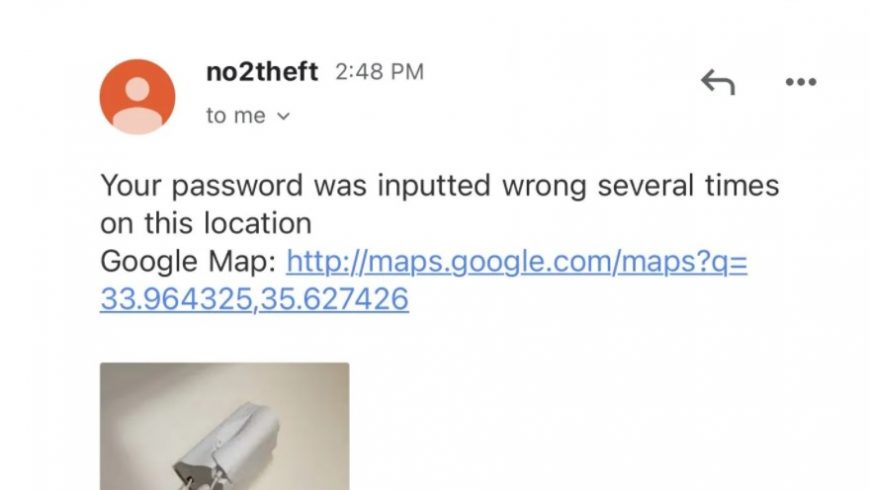View the attached camera photo thumbnail

click(225, 426)
